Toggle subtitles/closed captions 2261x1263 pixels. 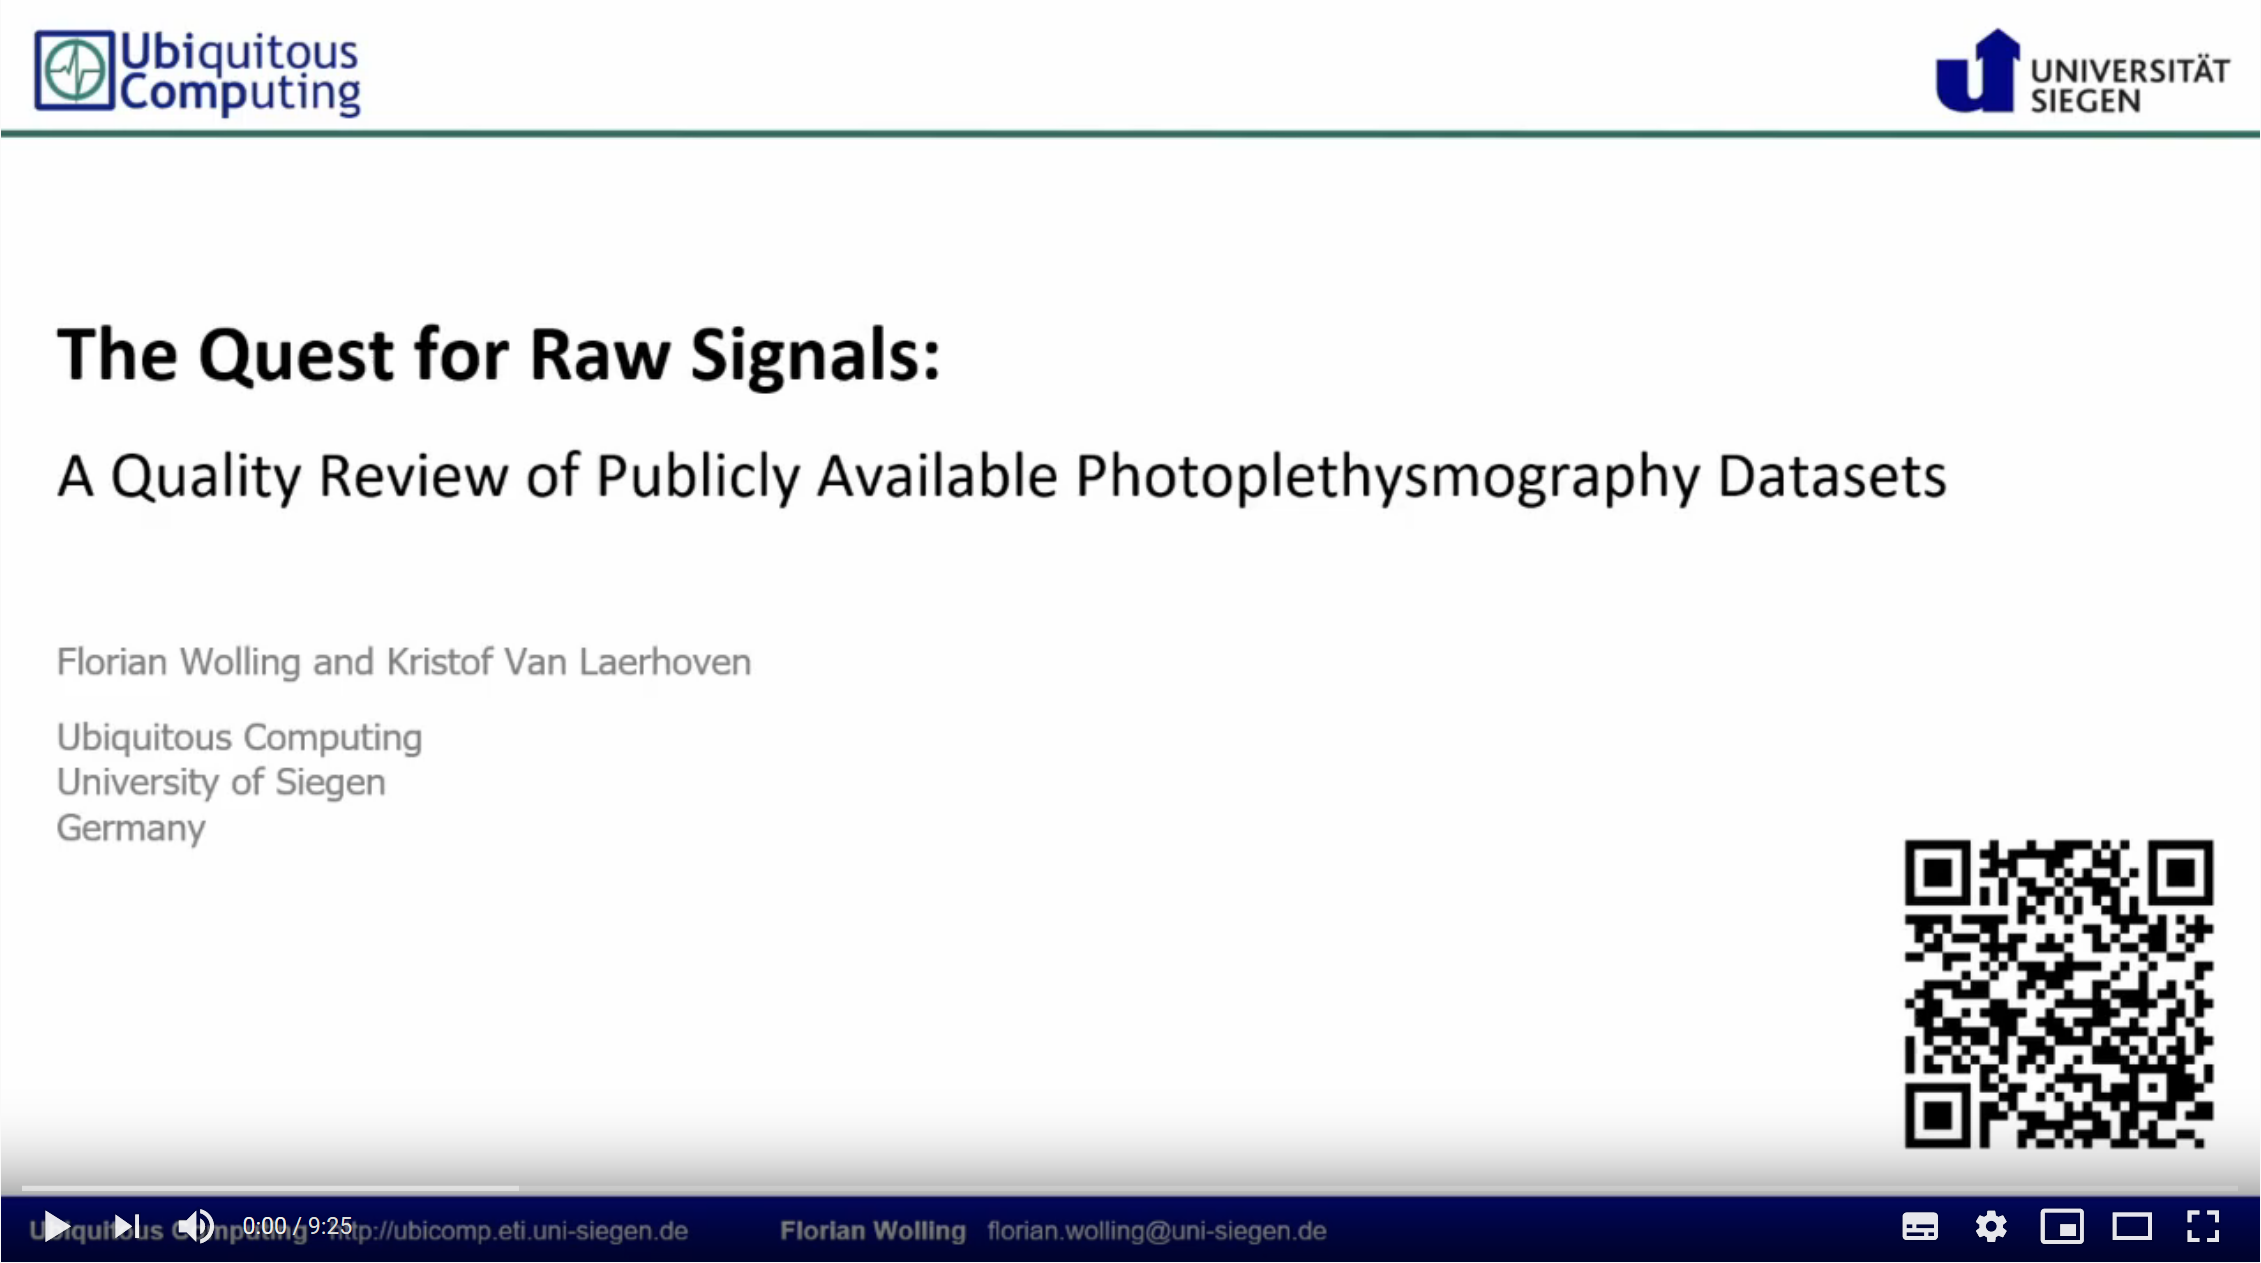coord(1919,1226)
